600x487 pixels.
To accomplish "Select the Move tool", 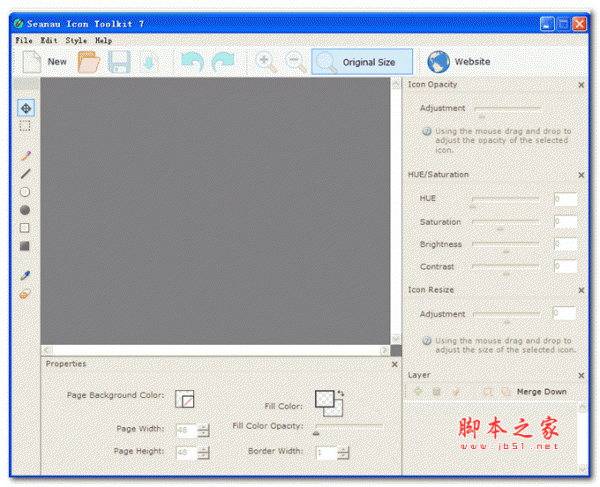I will (26, 108).
